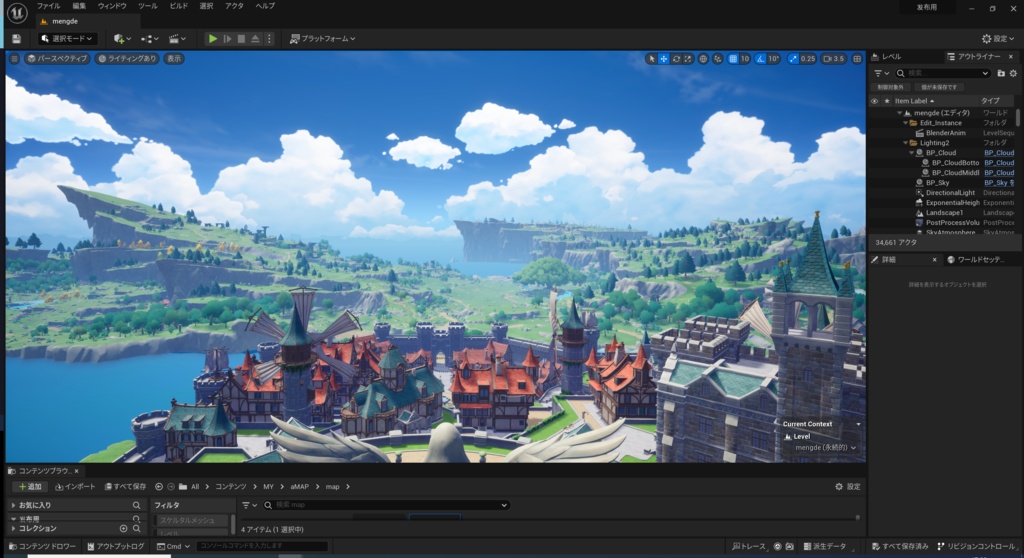Collapse the Lighting2 folder
Viewport: 1024px width, 558px height.
pos(905,143)
